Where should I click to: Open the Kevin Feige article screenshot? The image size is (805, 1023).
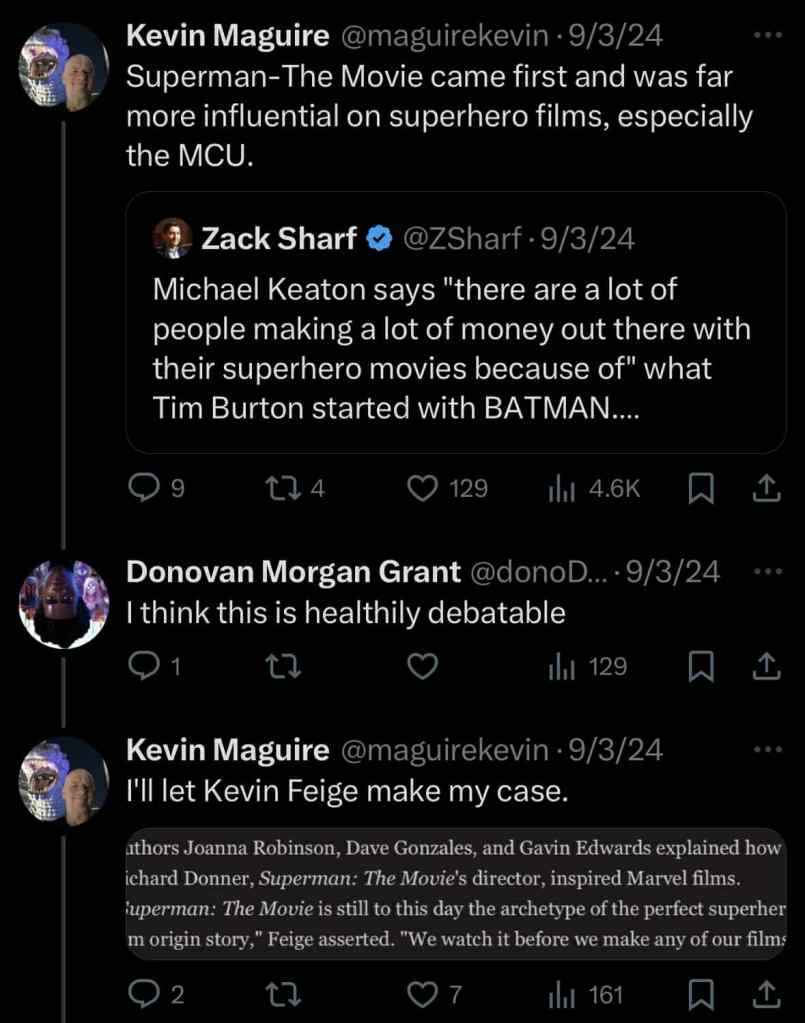pyautogui.click(x=455, y=893)
